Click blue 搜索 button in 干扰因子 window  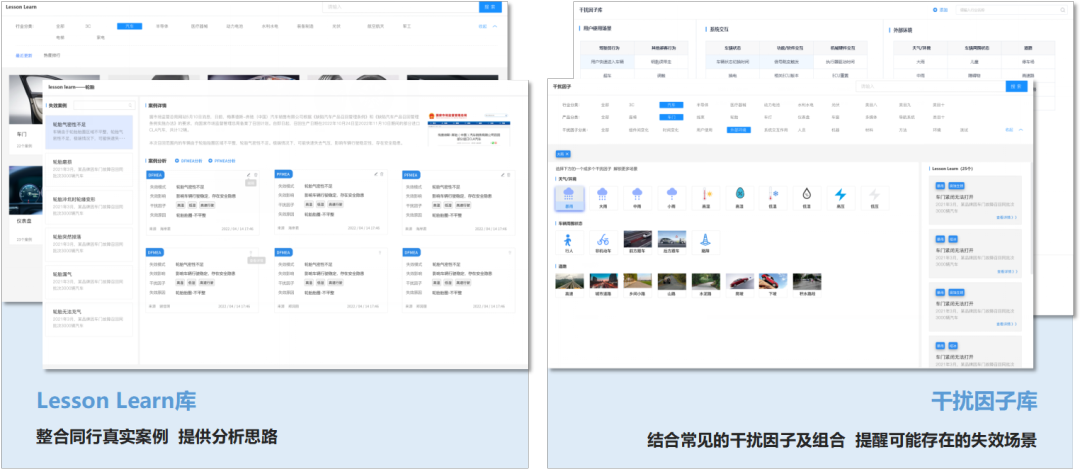[1017, 86]
